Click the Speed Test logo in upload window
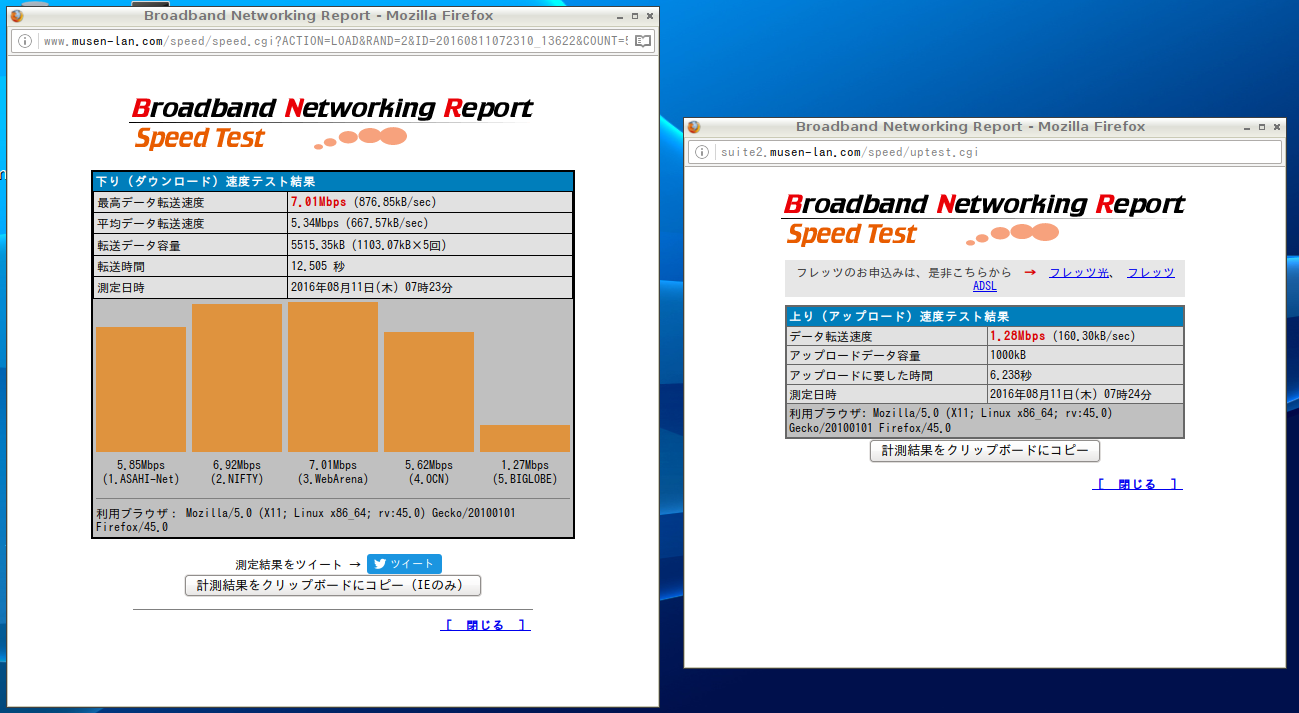1299x713 pixels. tap(851, 235)
